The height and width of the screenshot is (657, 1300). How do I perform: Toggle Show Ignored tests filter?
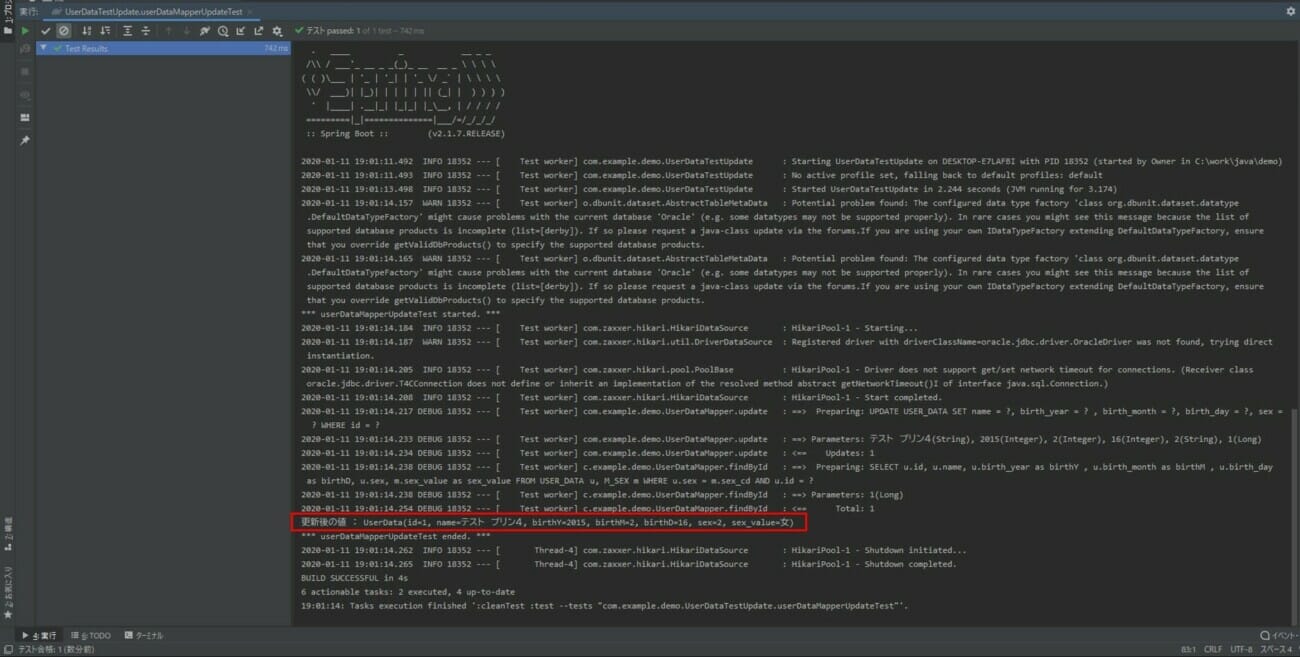63,31
